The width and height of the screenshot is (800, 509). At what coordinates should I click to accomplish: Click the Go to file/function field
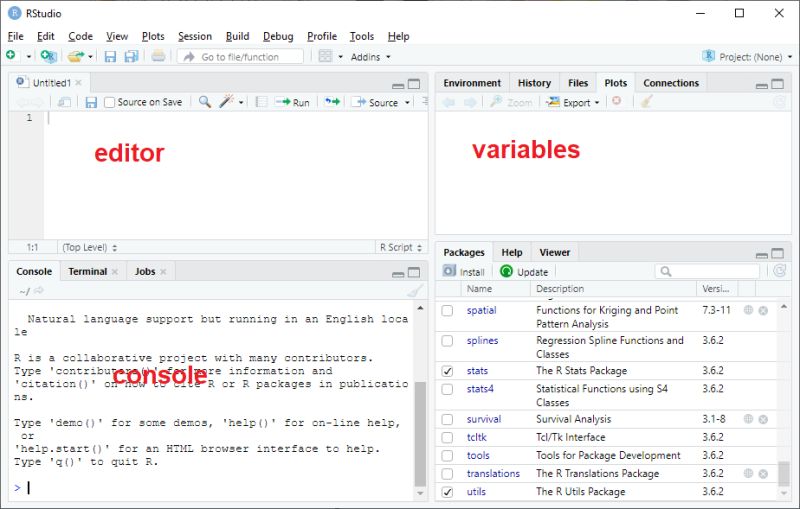[240, 57]
